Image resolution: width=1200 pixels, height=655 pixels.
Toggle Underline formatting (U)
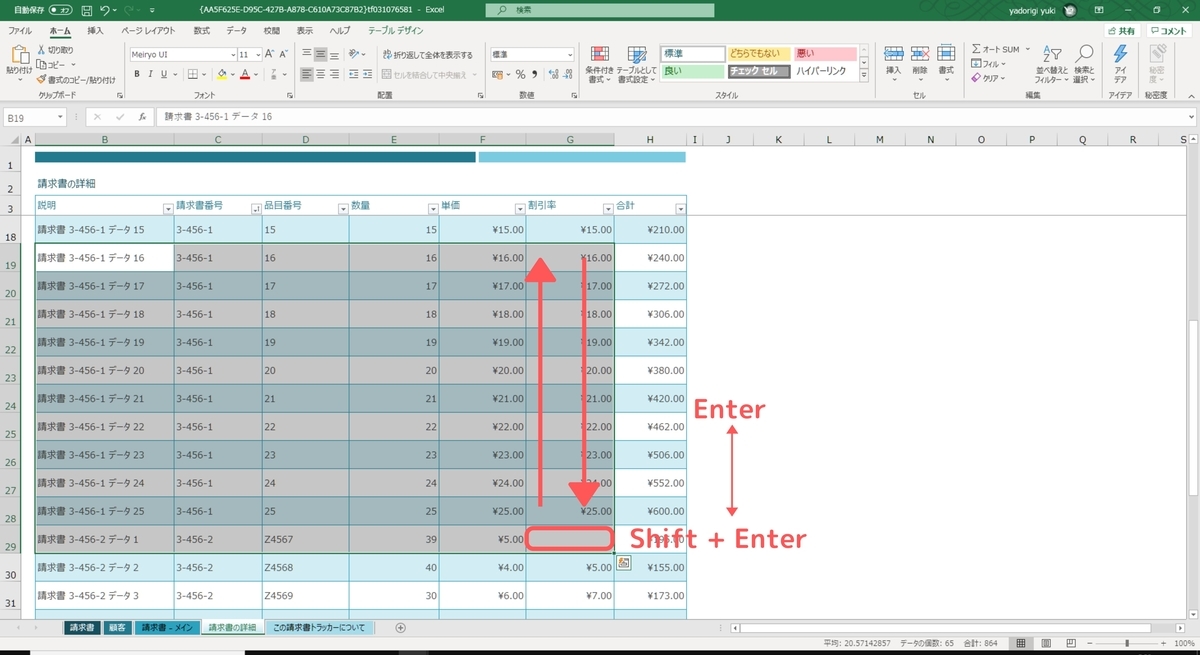[x=164, y=74]
